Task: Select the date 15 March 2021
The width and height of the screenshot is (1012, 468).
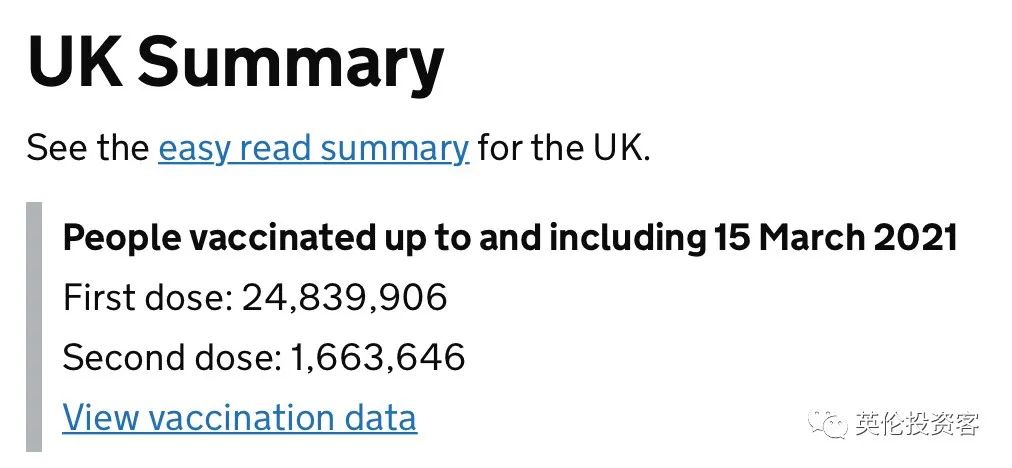Action: [x=835, y=238]
